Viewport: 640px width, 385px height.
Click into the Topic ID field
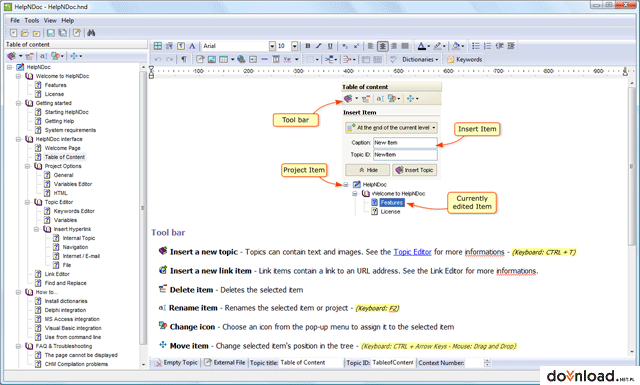[393, 363]
